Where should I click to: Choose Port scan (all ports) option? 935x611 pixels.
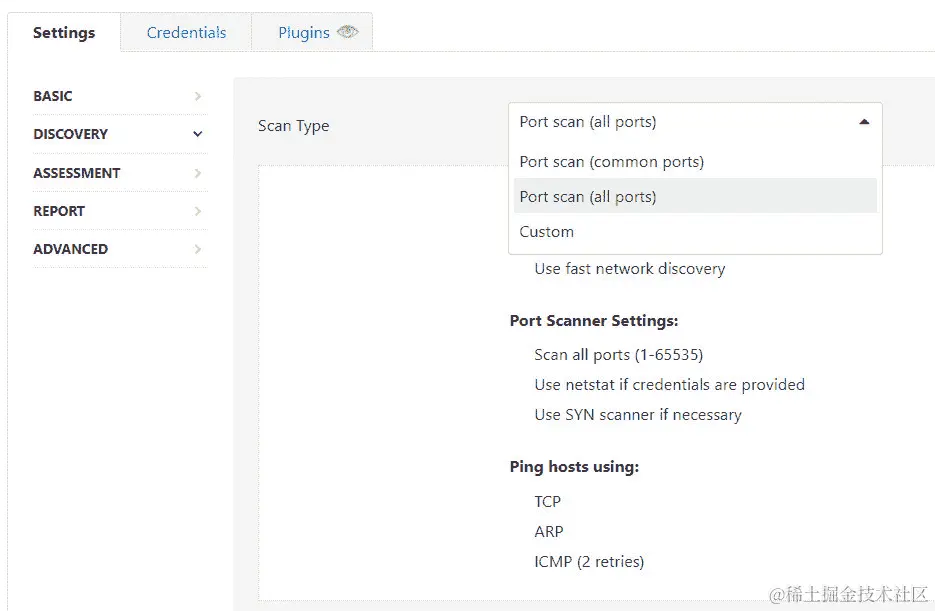tap(588, 196)
